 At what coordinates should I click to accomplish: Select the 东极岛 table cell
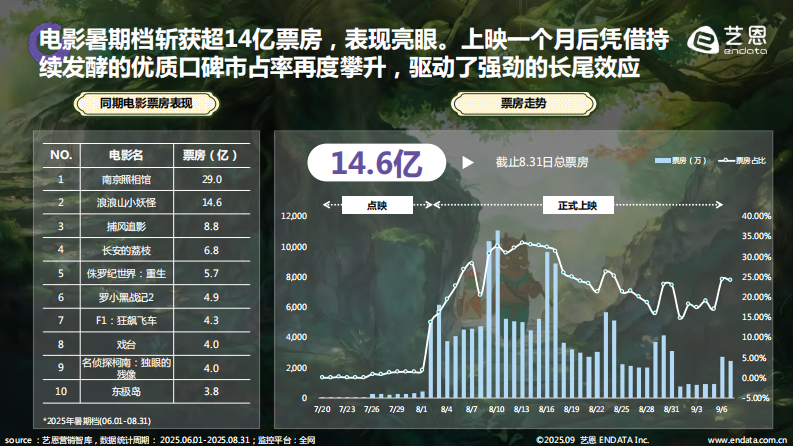point(126,391)
